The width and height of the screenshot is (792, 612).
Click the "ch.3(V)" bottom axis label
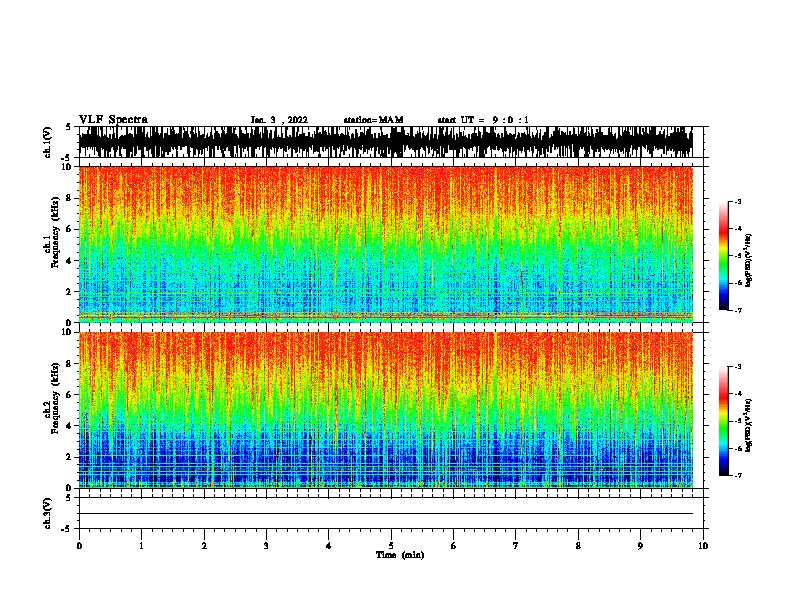48,513
